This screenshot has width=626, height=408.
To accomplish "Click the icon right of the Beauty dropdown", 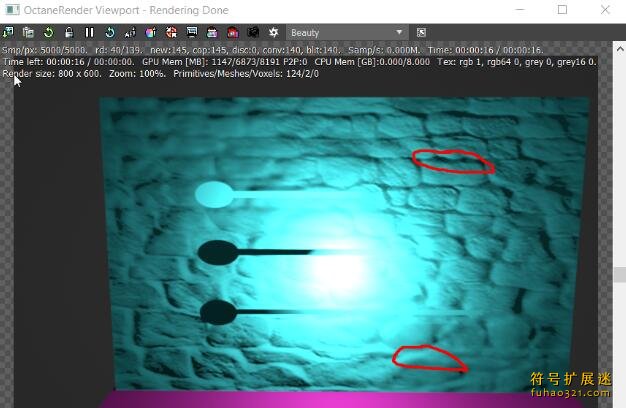I will (x=421, y=33).
